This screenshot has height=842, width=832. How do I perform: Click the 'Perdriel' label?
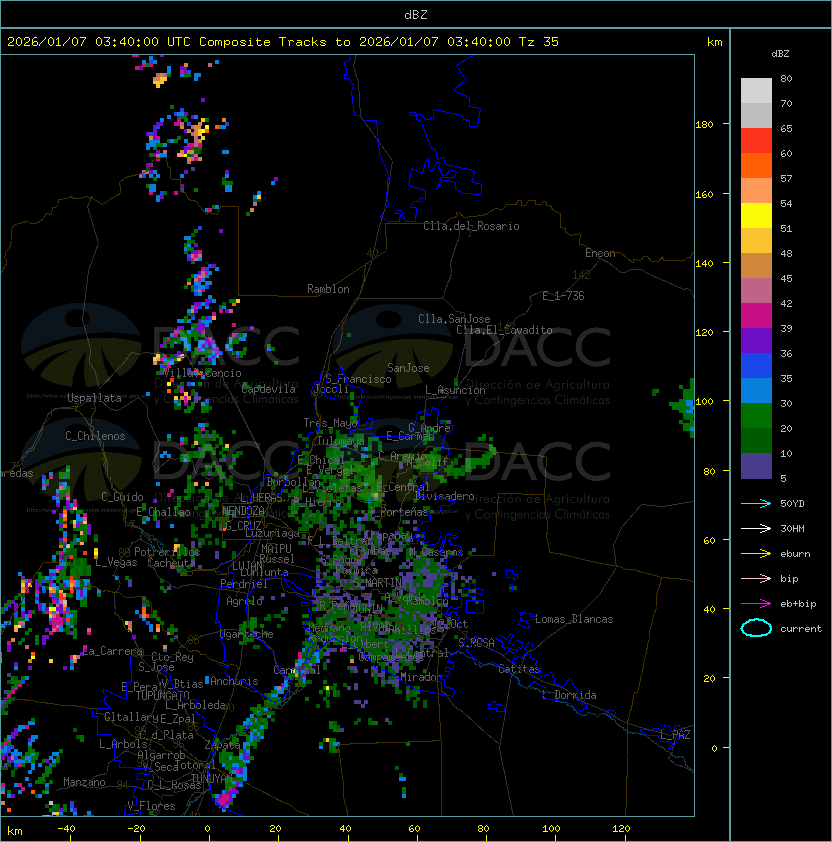click(244, 584)
